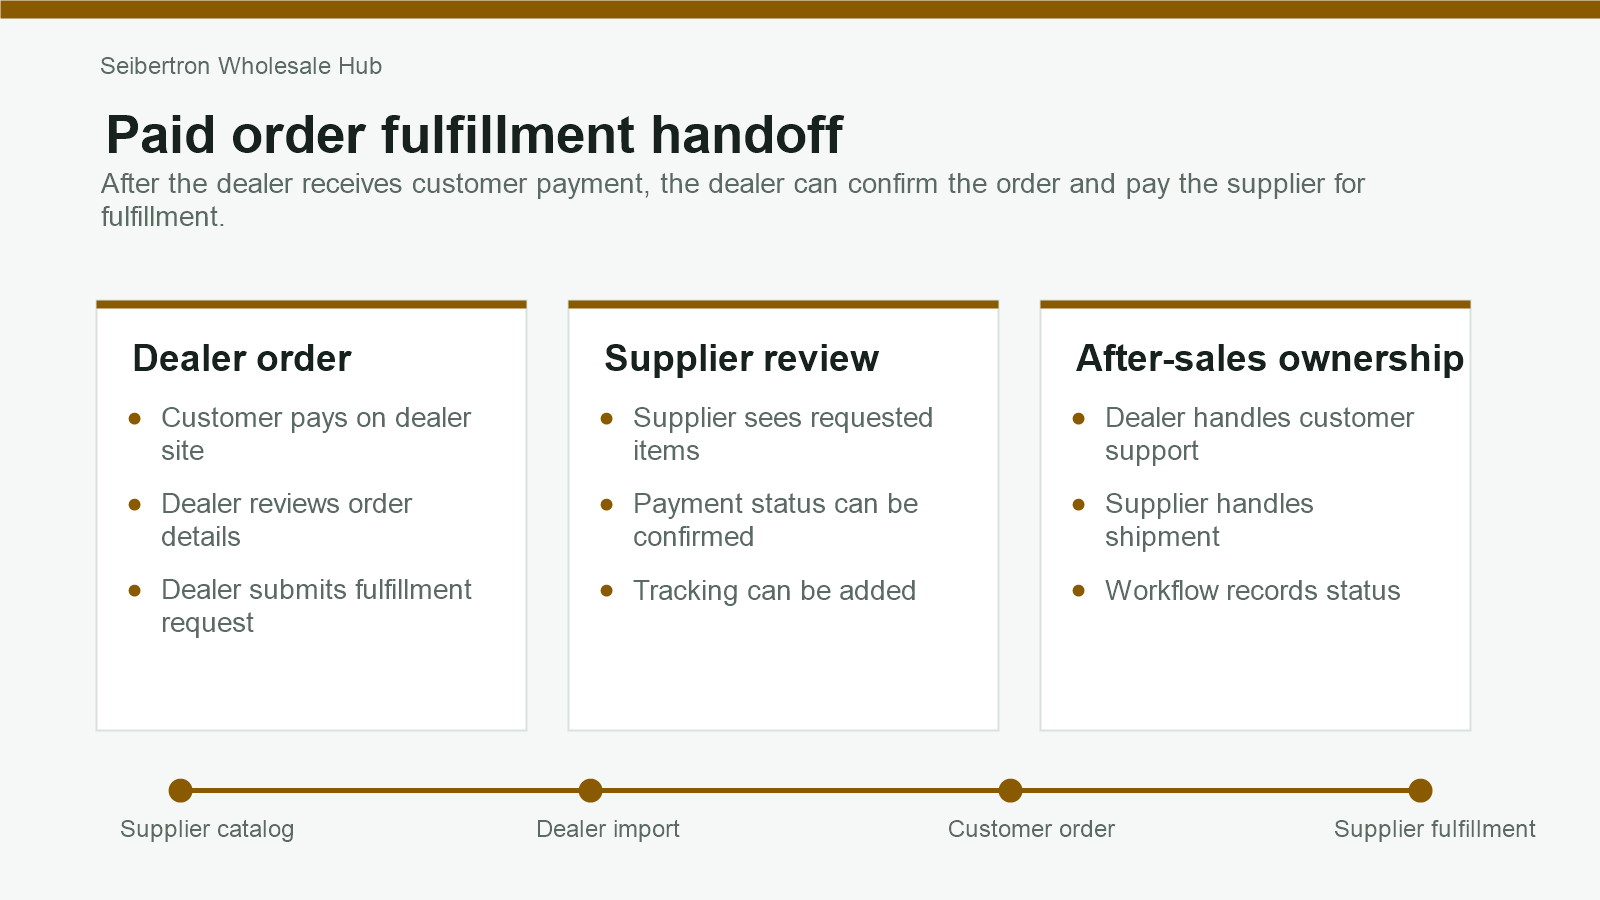Select the Dealer order card heading
The height and width of the screenshot is (900, 1600).
pyautogui.click(x=242, y=358)
